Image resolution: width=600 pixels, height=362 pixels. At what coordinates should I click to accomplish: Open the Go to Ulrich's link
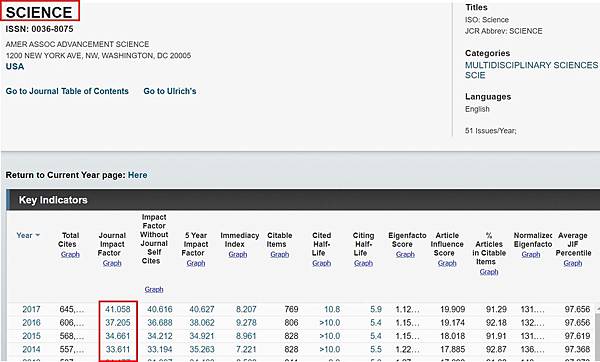coord(170,91)
